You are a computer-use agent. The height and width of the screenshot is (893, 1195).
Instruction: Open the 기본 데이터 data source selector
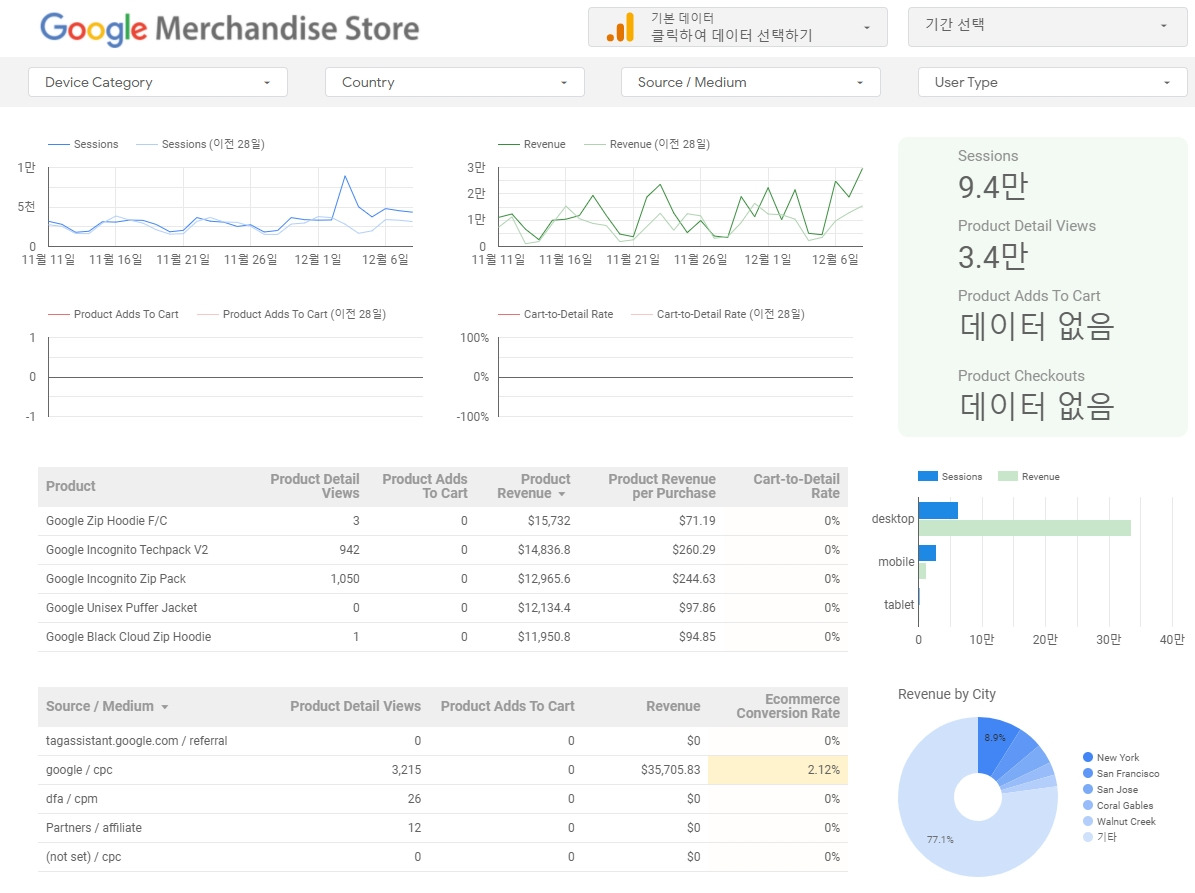pyautogui.click(x=738, y=27)
